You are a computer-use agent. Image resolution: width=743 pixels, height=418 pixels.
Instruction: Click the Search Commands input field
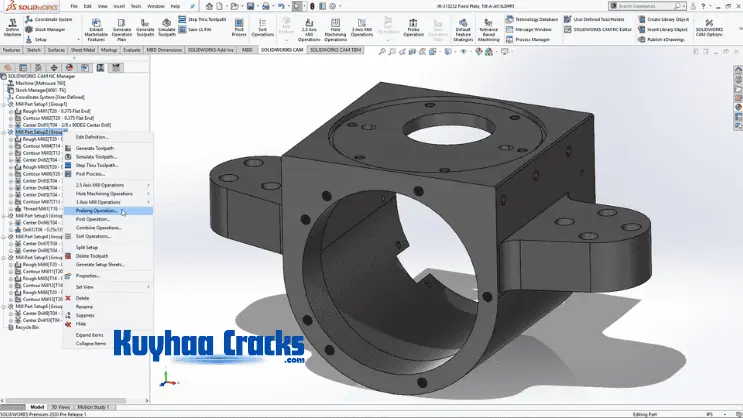pos(646,5)
